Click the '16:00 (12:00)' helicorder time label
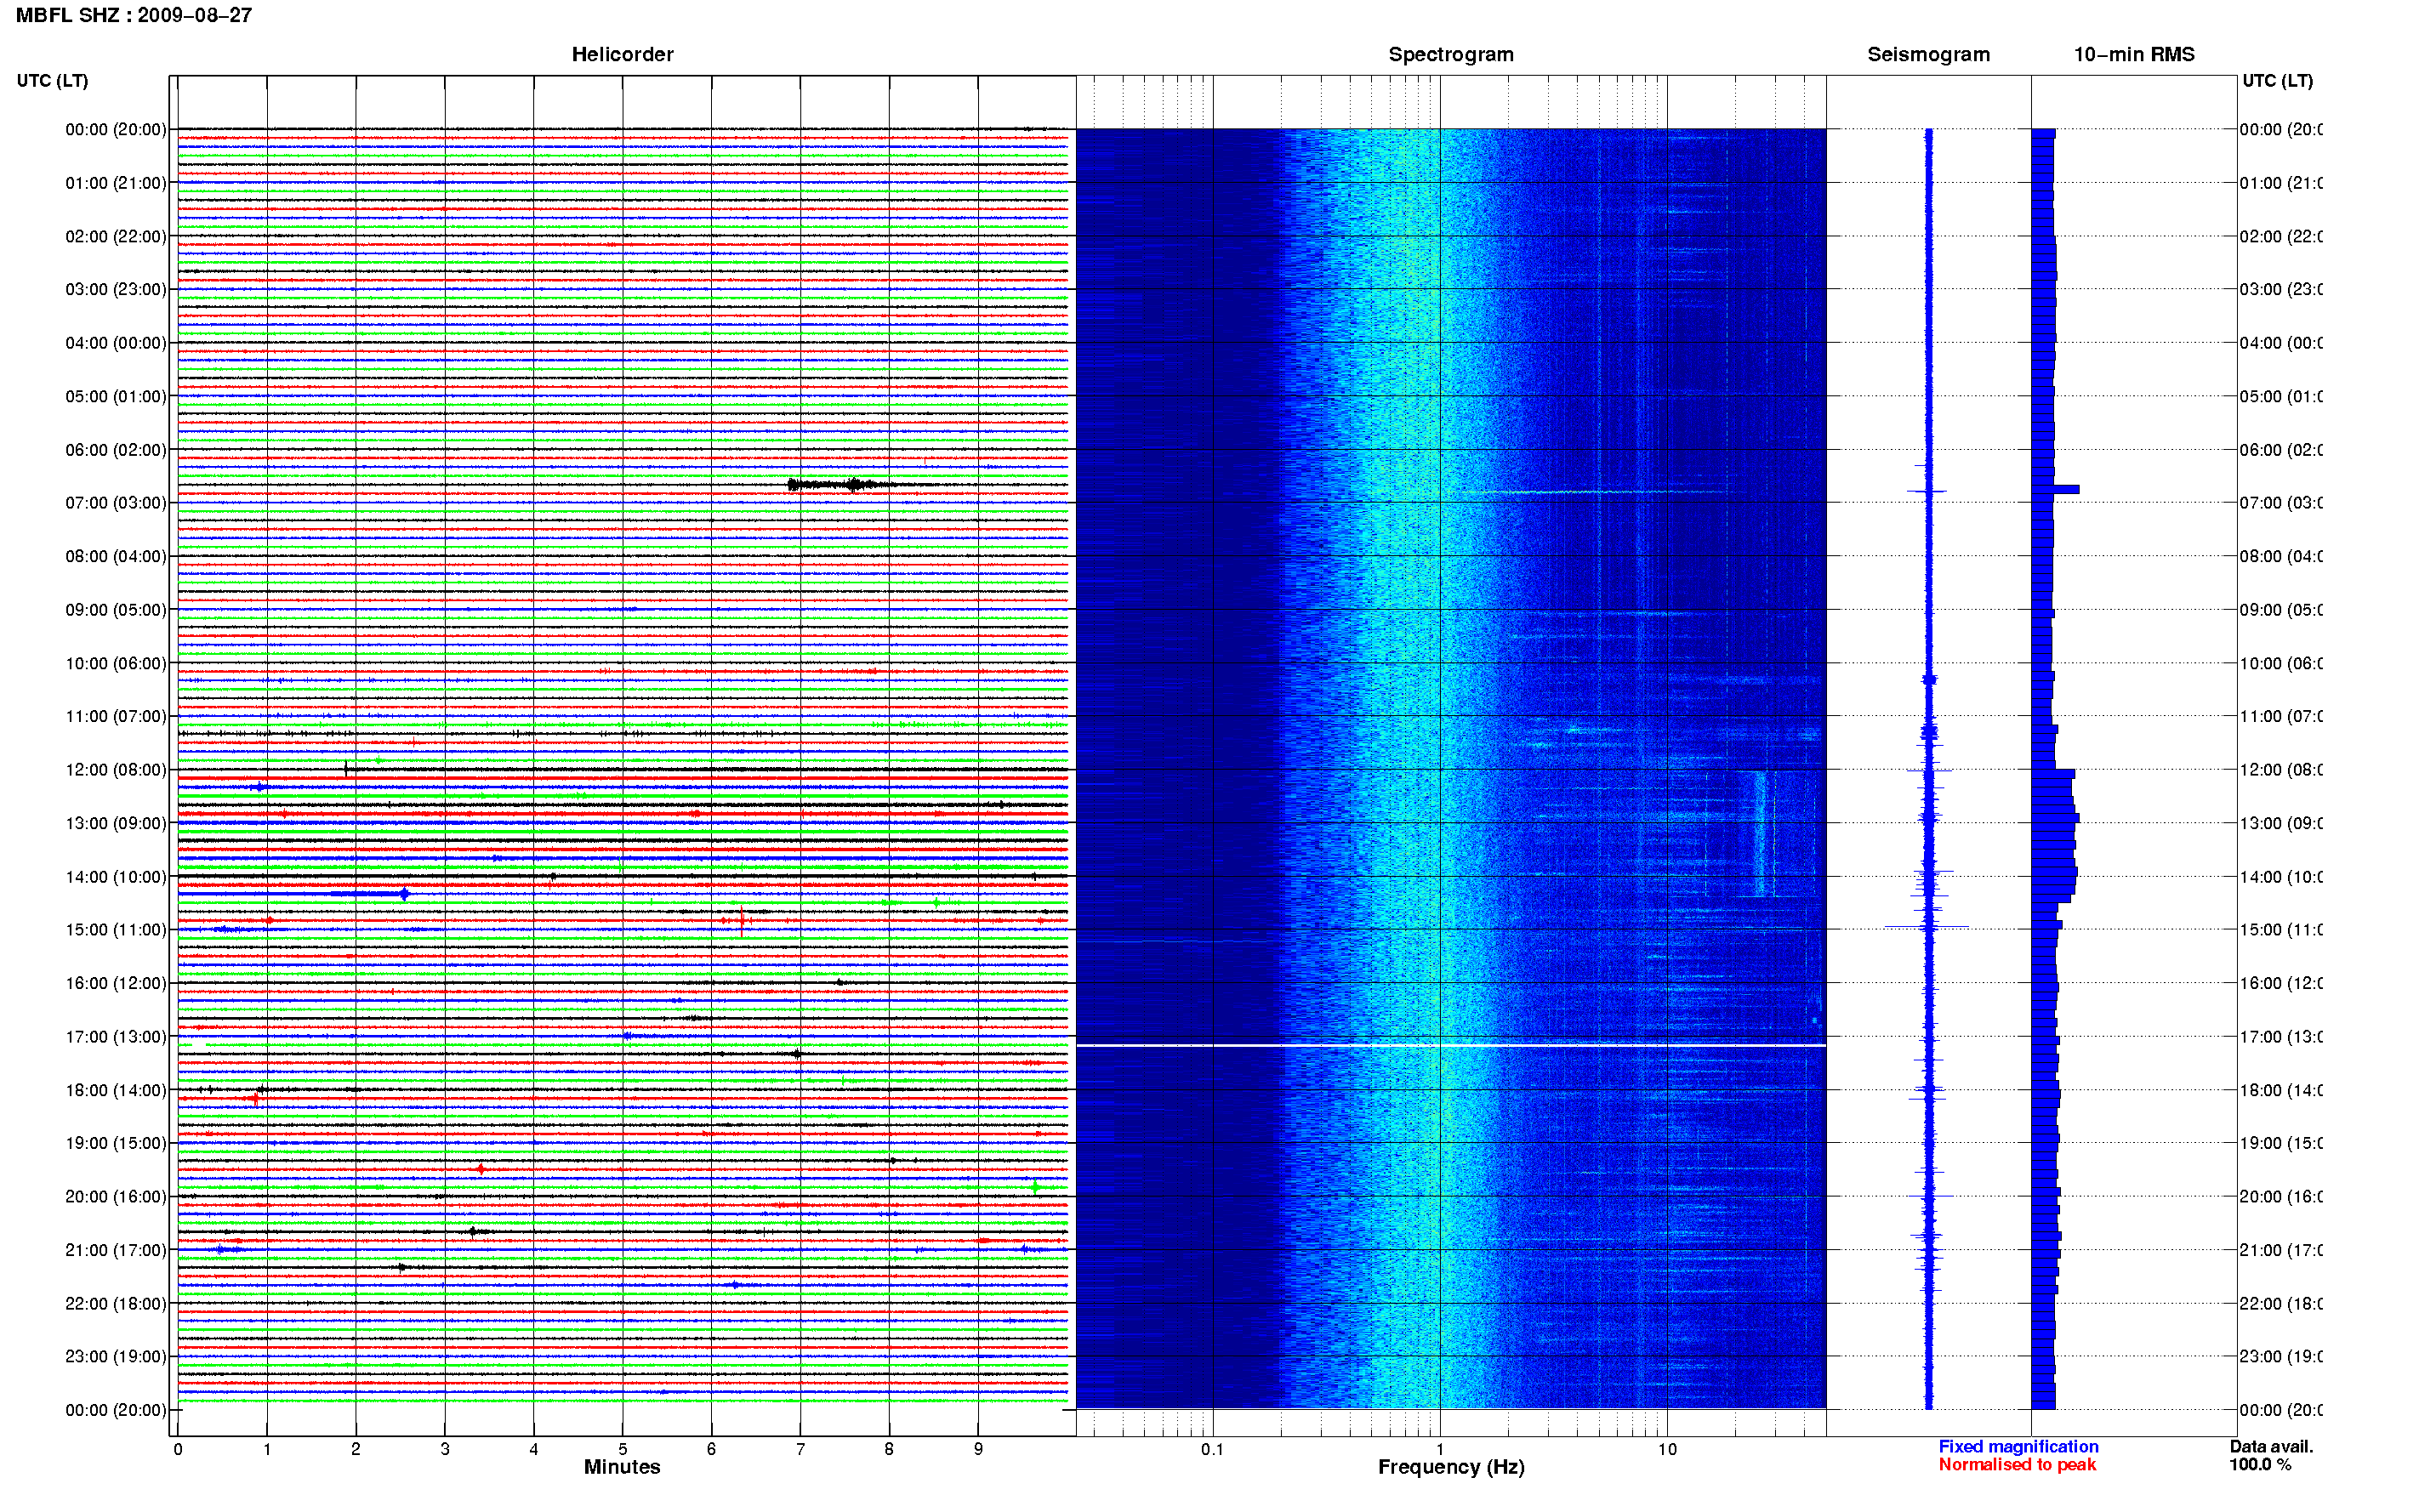 coord(116,983)
